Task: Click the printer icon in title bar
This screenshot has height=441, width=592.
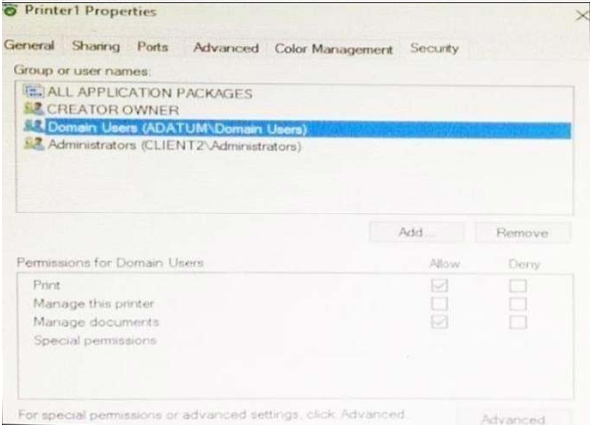Action: point(11,10)
